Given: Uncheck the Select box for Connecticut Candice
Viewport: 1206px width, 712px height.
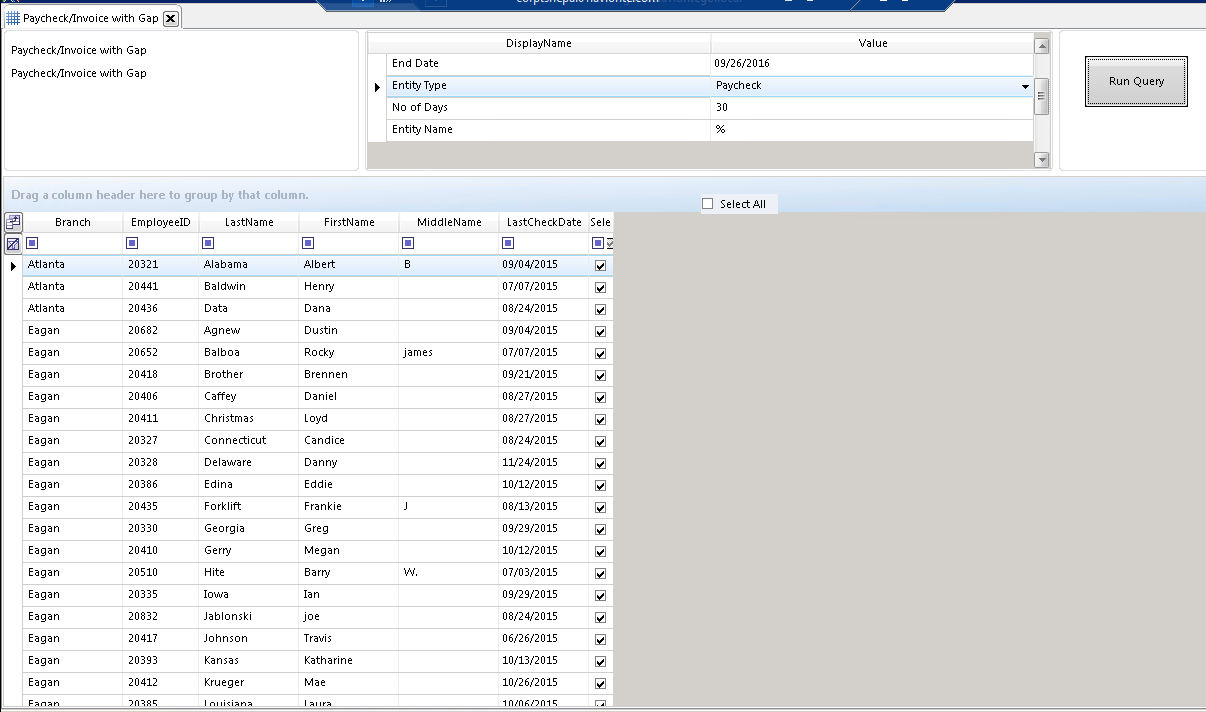Looking at the screenshot, I should point(600,442).
